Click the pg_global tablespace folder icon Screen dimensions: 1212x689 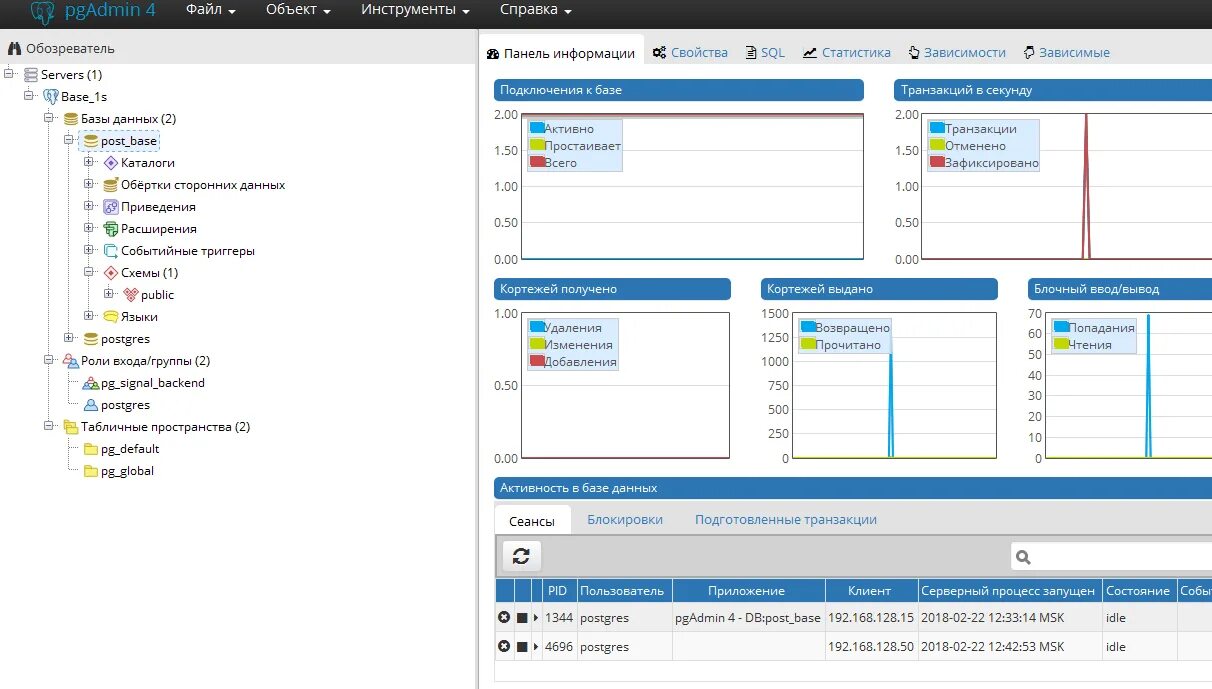click(90, 471)
